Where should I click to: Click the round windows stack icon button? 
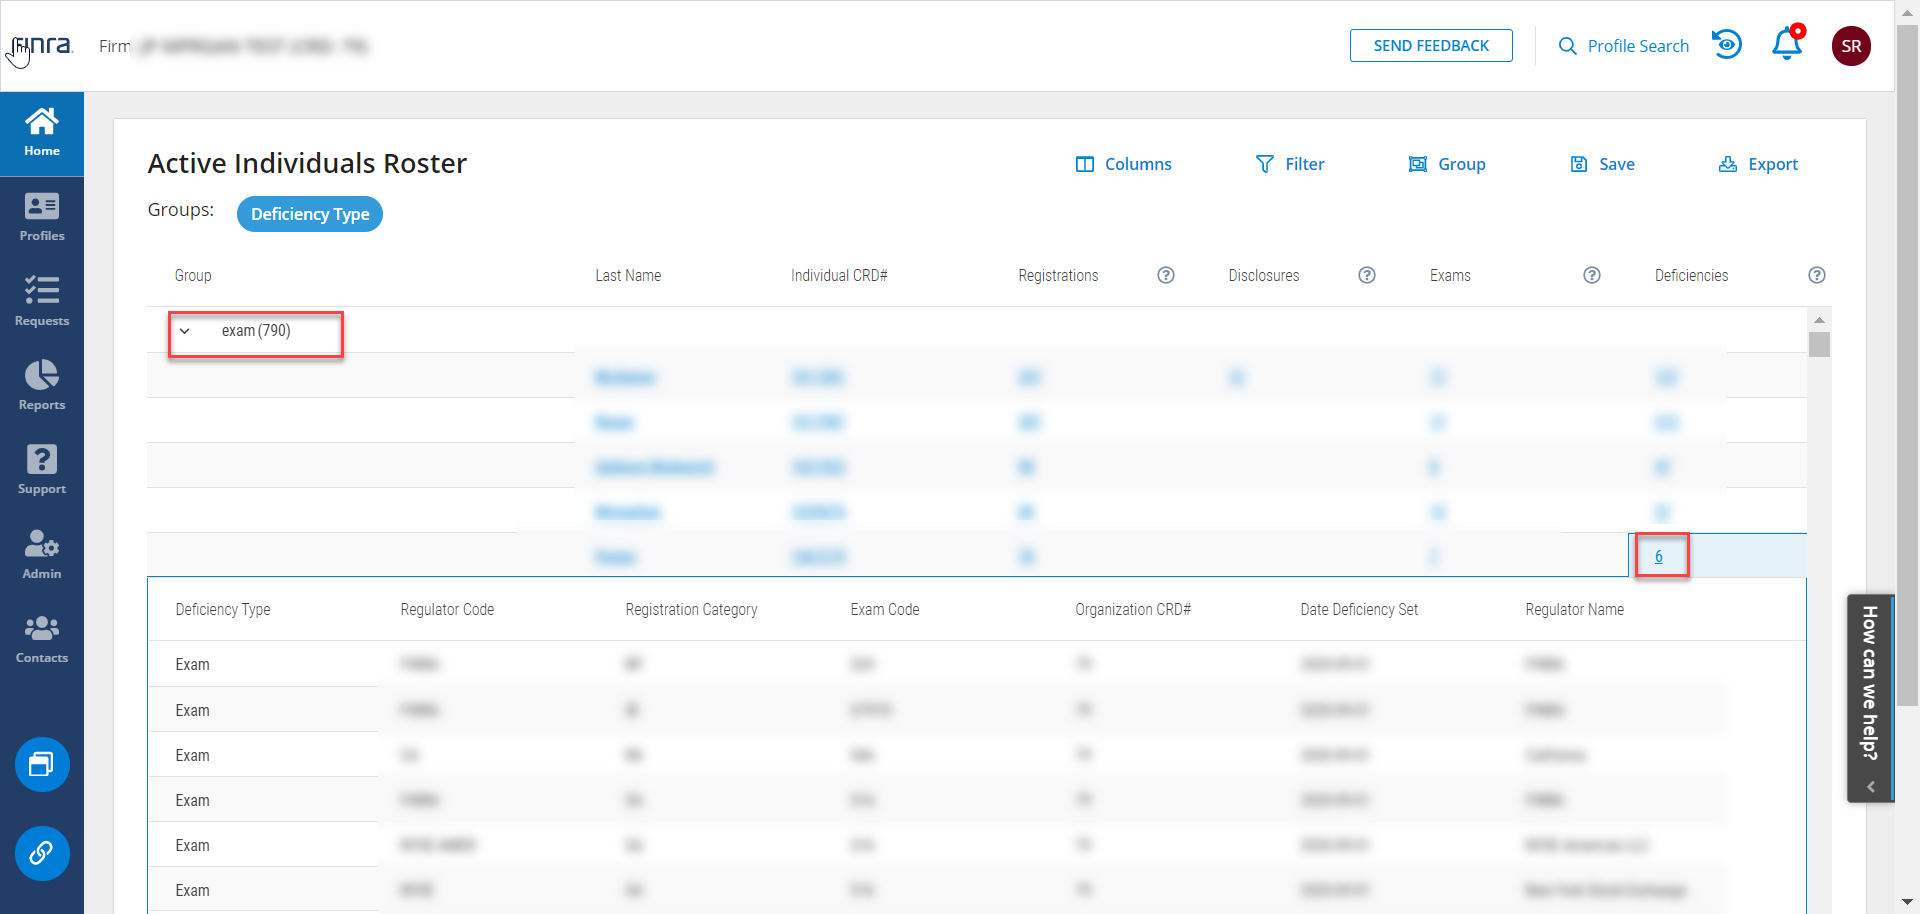[42, 764]
